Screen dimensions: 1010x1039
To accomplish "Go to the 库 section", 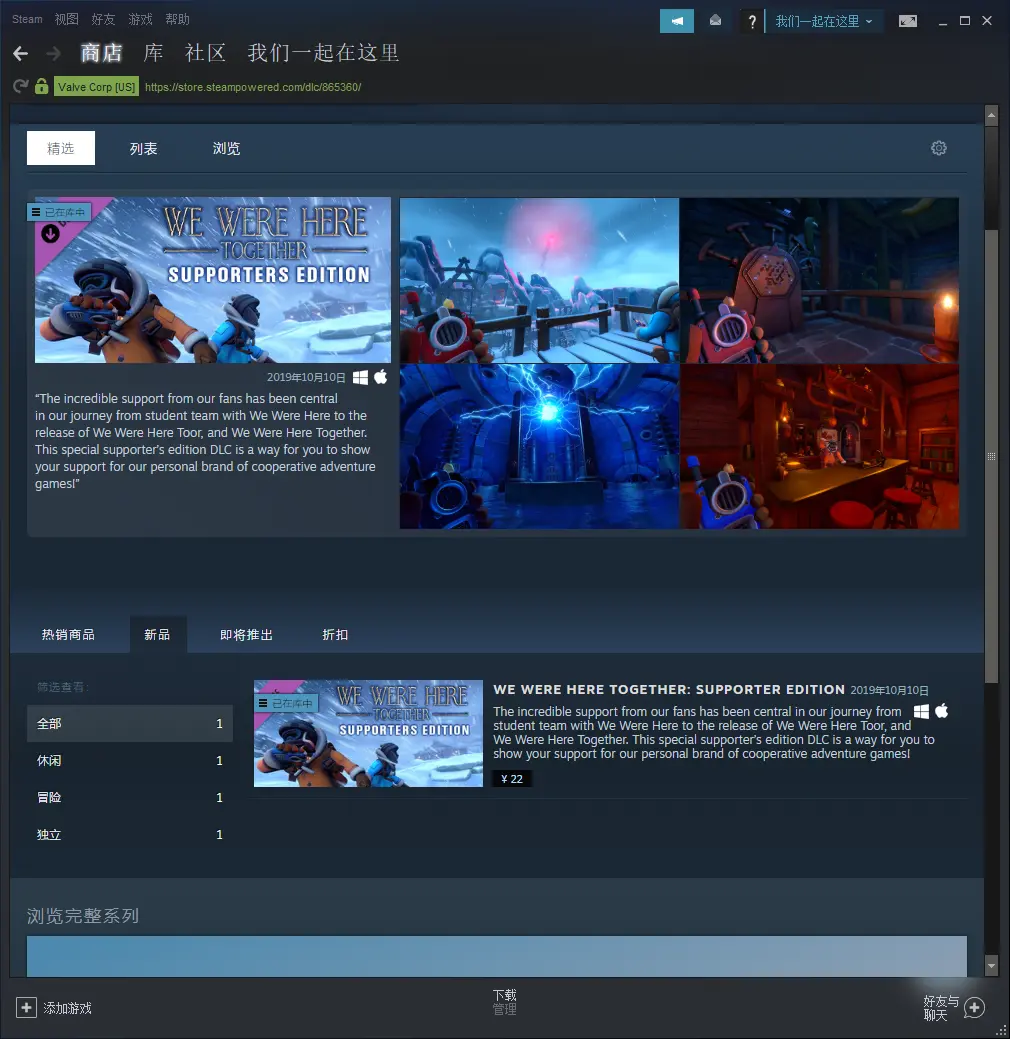I will pyautogui.click(x=154, y=53).
